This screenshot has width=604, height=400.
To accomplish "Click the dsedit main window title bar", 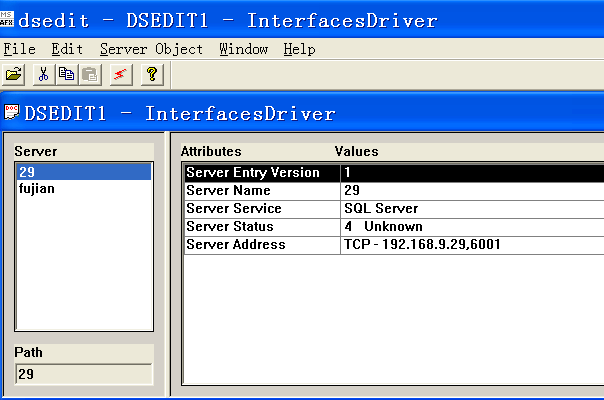I will pos(302,19).
